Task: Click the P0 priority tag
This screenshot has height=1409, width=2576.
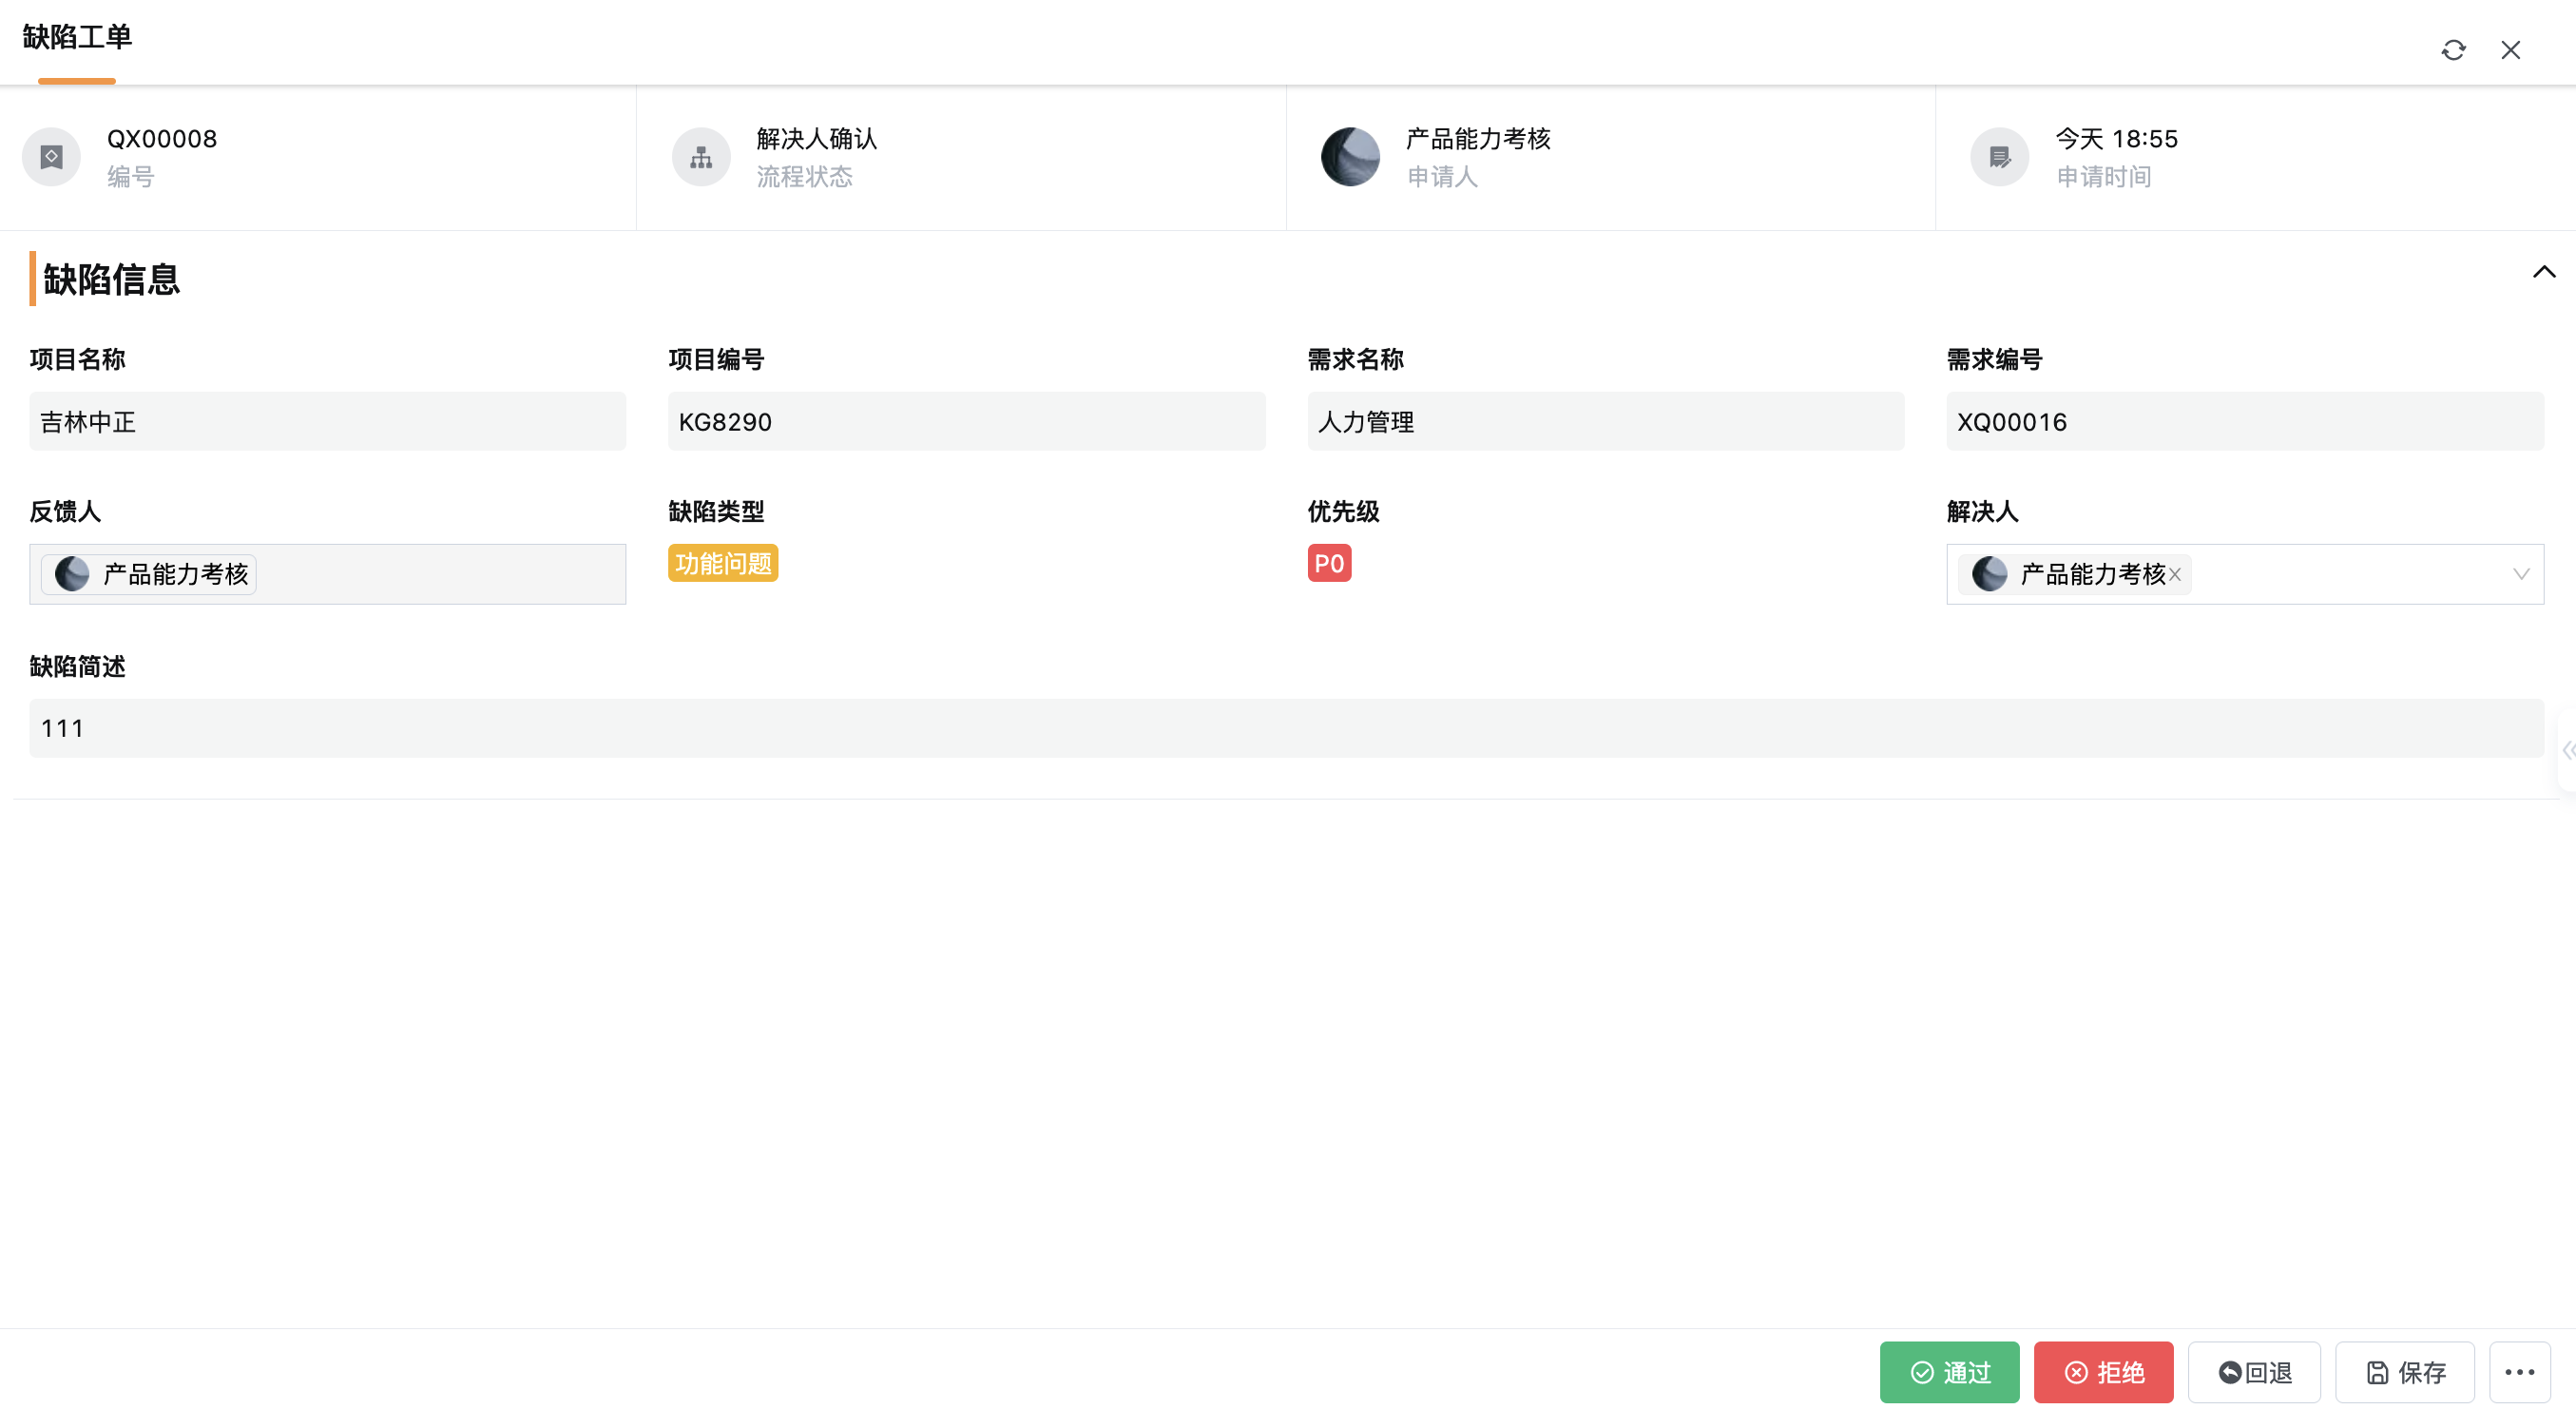Action: [x=1329, y=564]
